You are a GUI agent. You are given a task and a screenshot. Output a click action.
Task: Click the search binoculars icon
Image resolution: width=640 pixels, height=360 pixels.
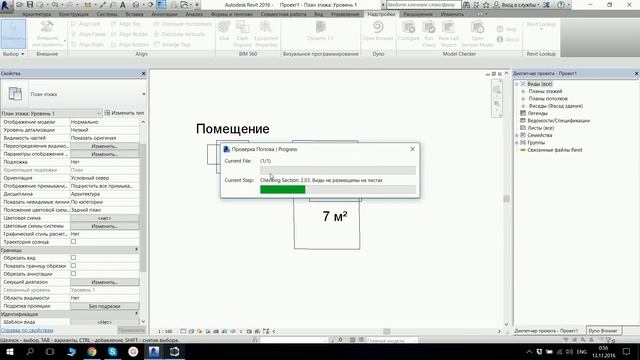(466, 5)
